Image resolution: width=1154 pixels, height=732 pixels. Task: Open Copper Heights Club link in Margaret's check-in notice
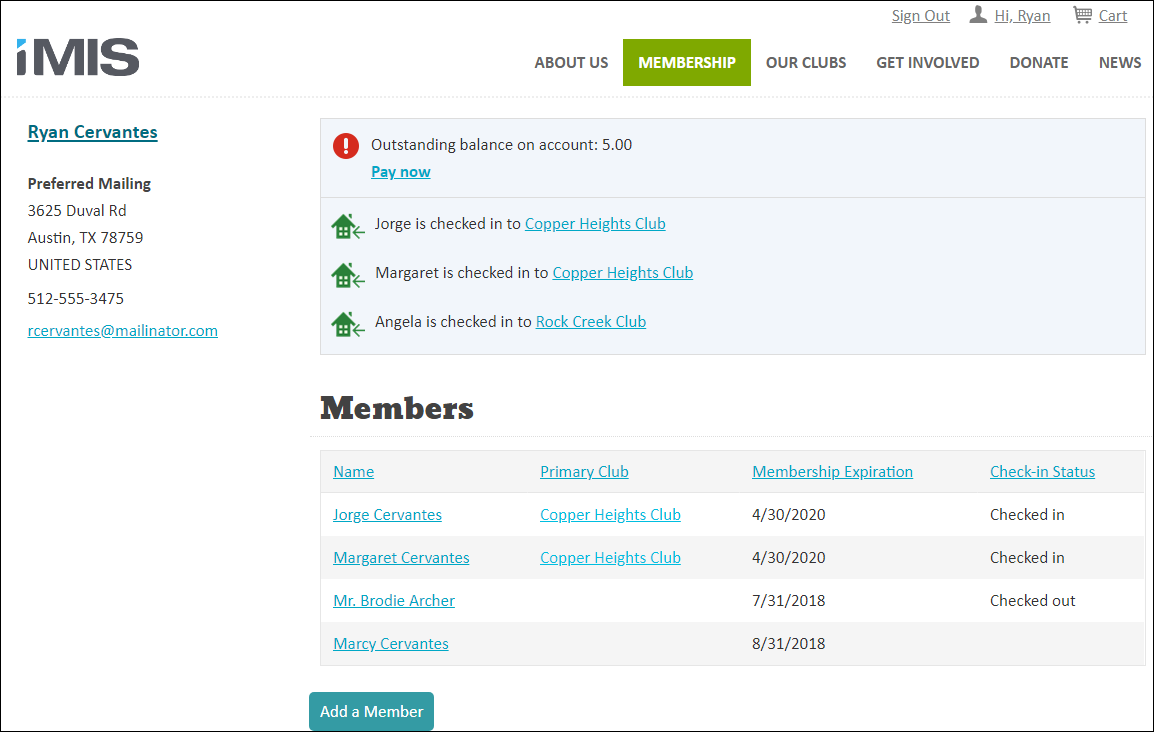623,273
